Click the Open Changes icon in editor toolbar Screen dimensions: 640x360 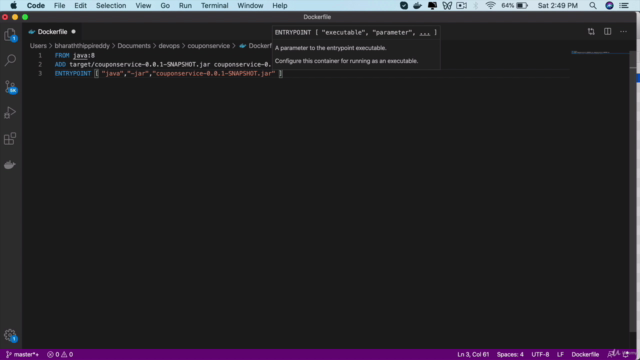[591, 31]
